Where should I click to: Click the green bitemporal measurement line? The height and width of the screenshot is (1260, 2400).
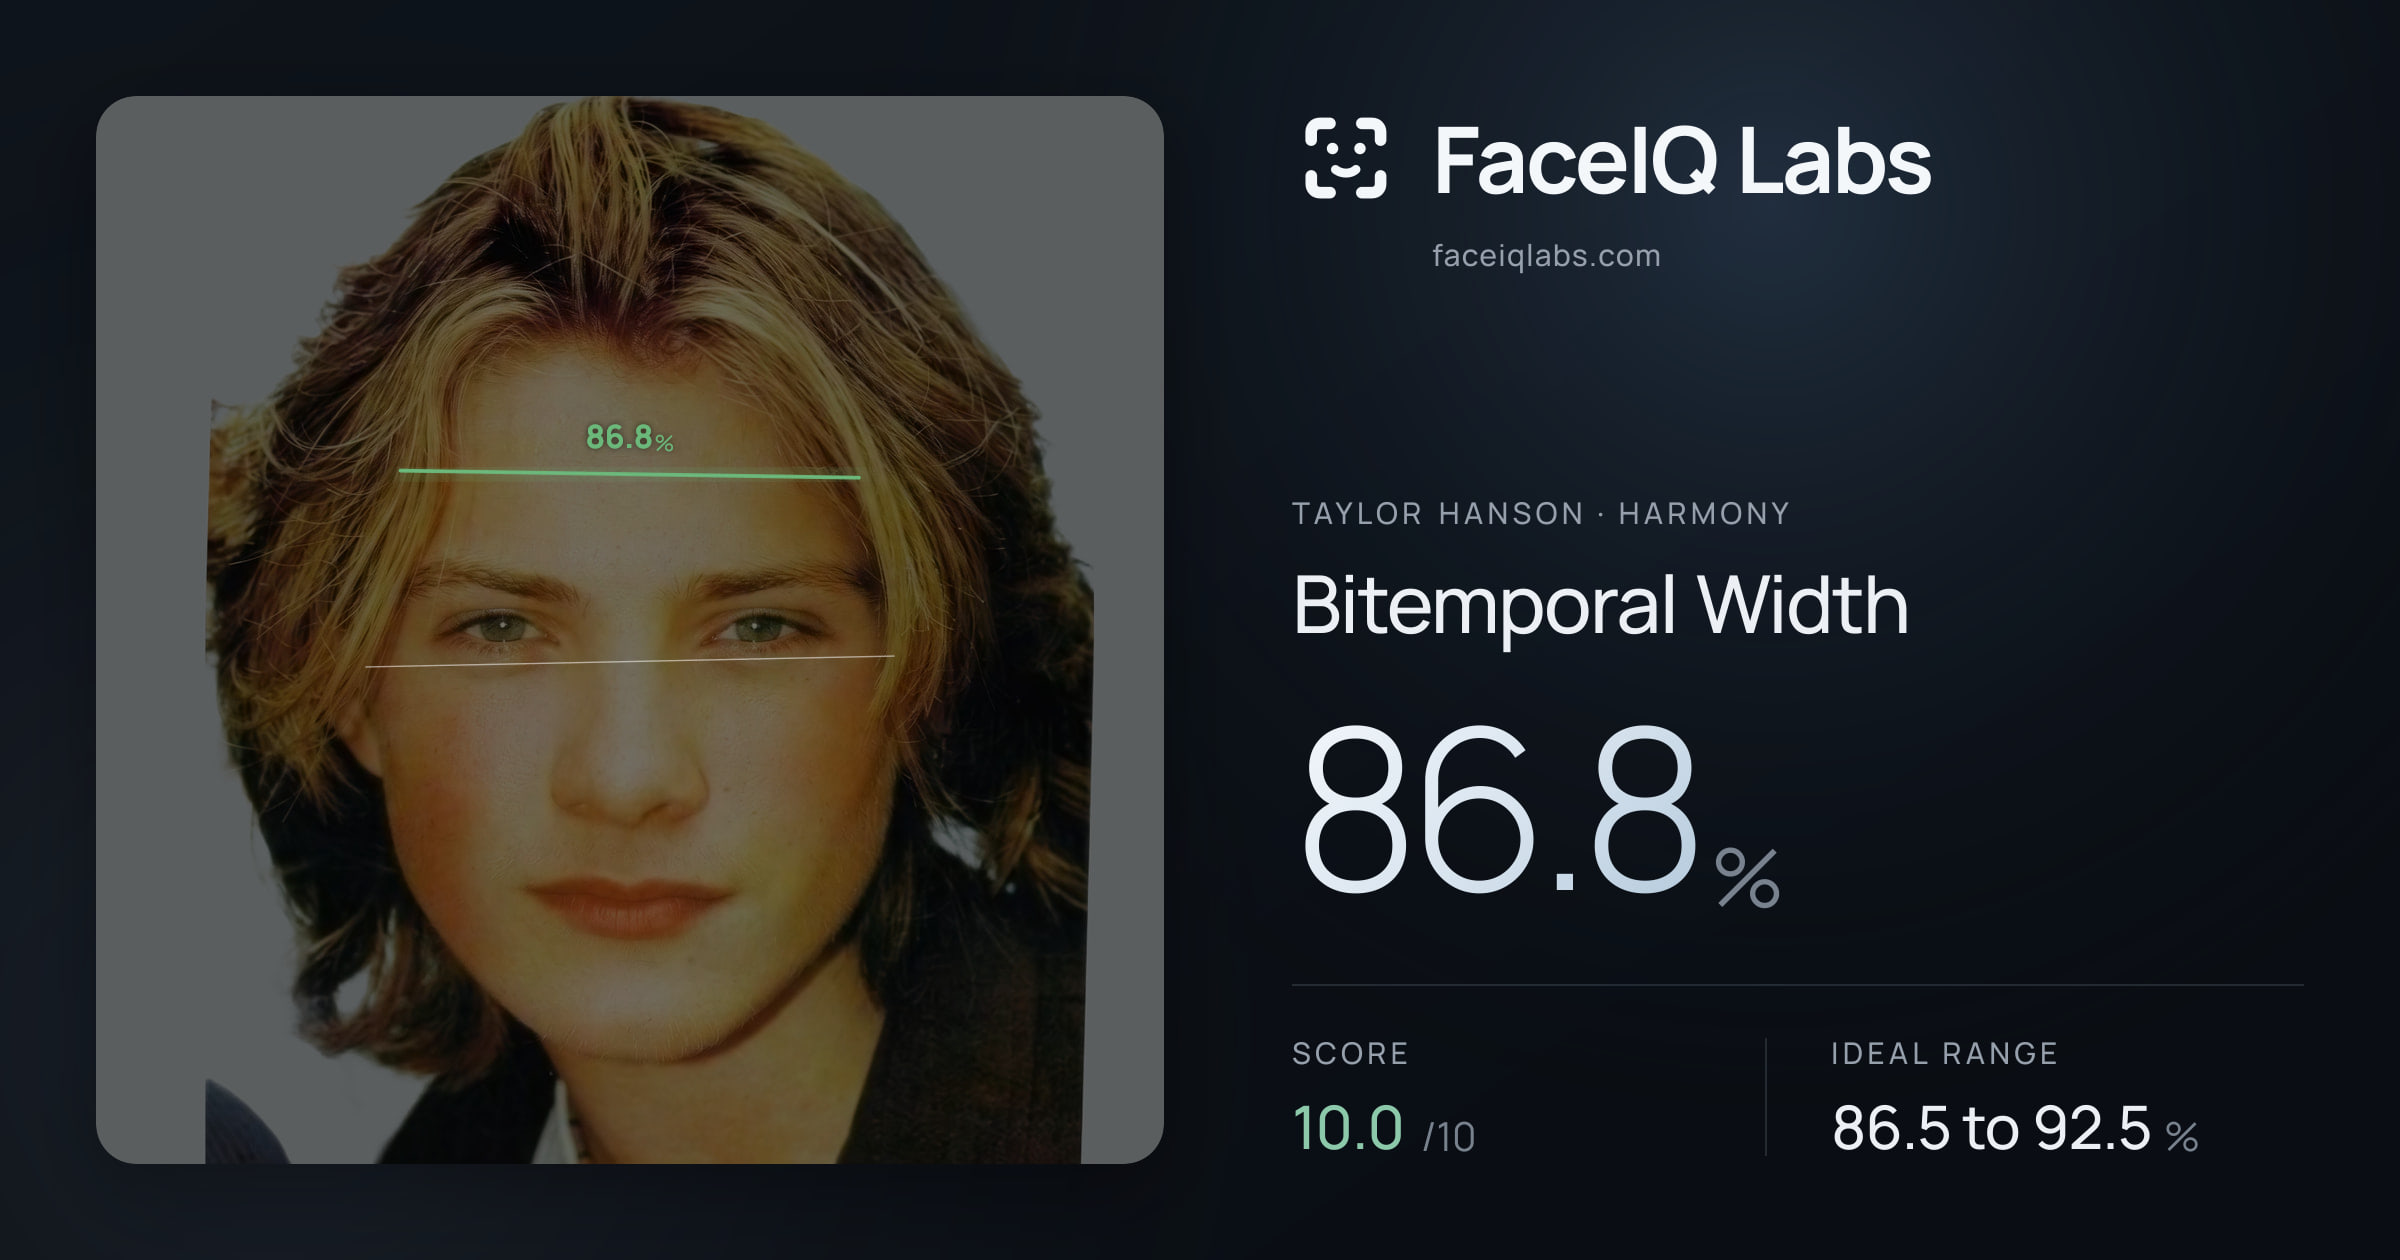coord(630,474)
